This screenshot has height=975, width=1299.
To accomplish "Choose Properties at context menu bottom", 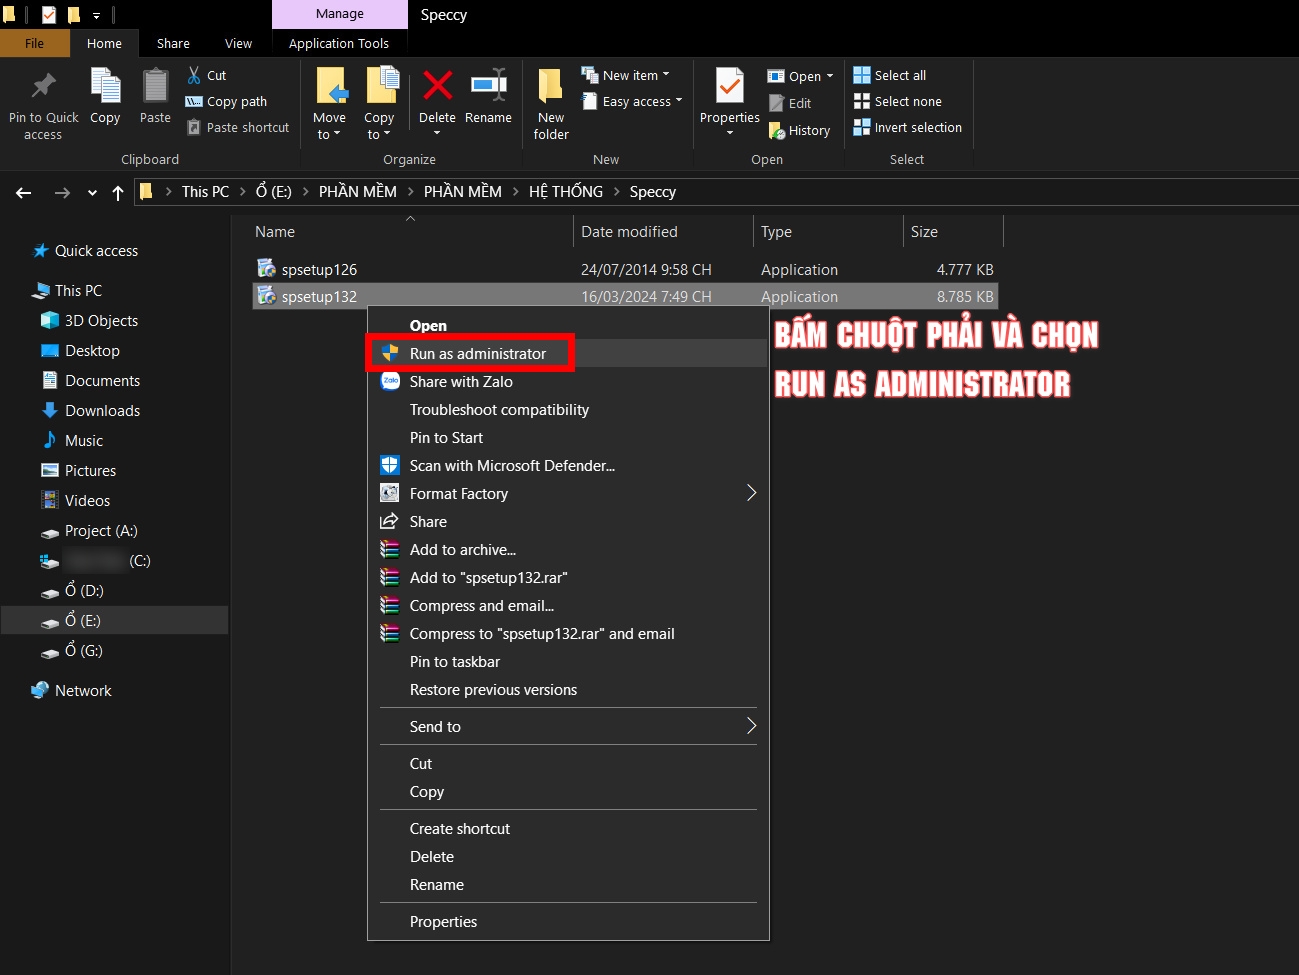I will point(568,921).
